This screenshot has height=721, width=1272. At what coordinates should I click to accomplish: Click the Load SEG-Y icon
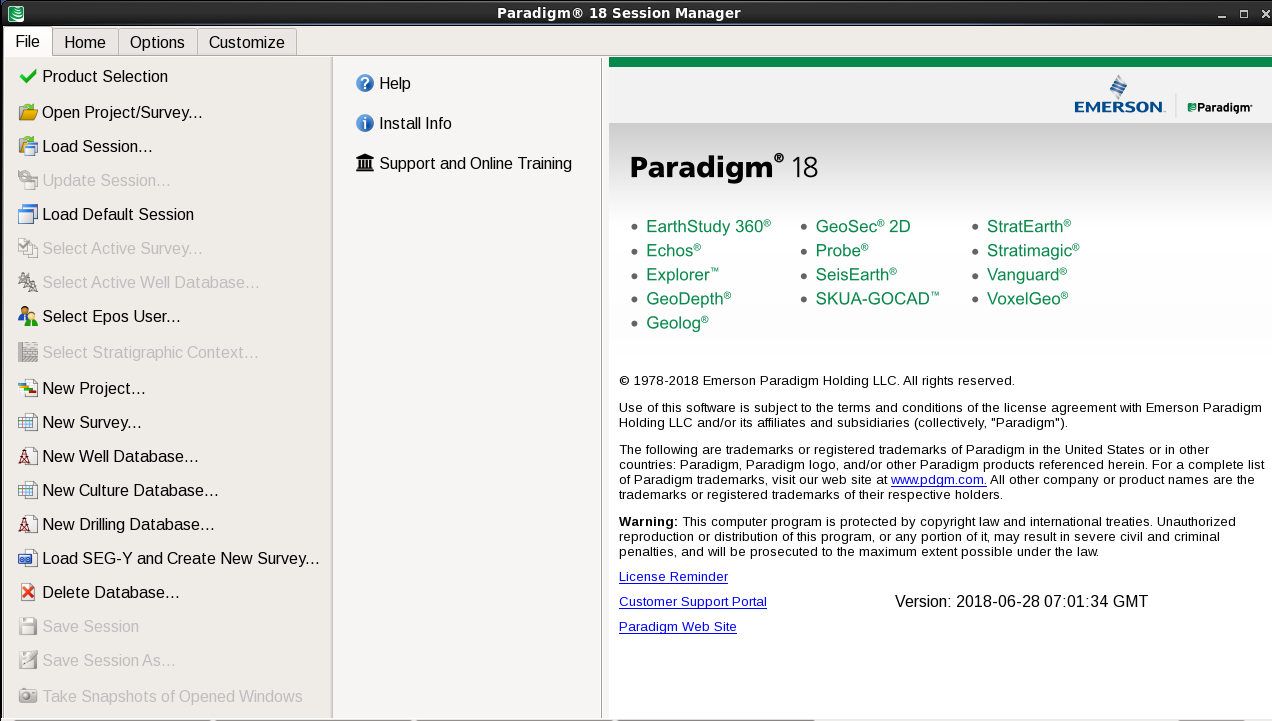coord(28,558)
